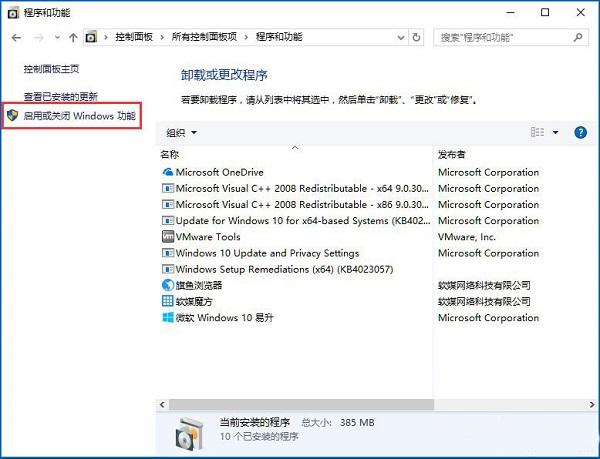Click VMware, Inc. publisher cell
This screenshot has height=459, width=600.
pyautogui.click(x=467, y=237)
